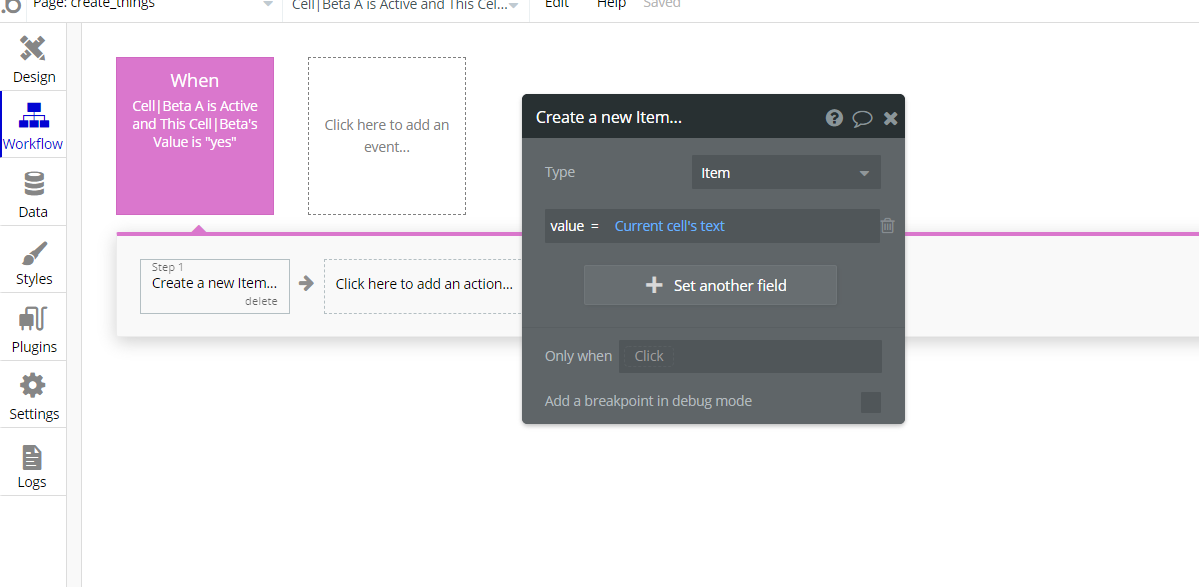Click the value field name label
This screenshot has height=587, width=1199.
[567, 226]
